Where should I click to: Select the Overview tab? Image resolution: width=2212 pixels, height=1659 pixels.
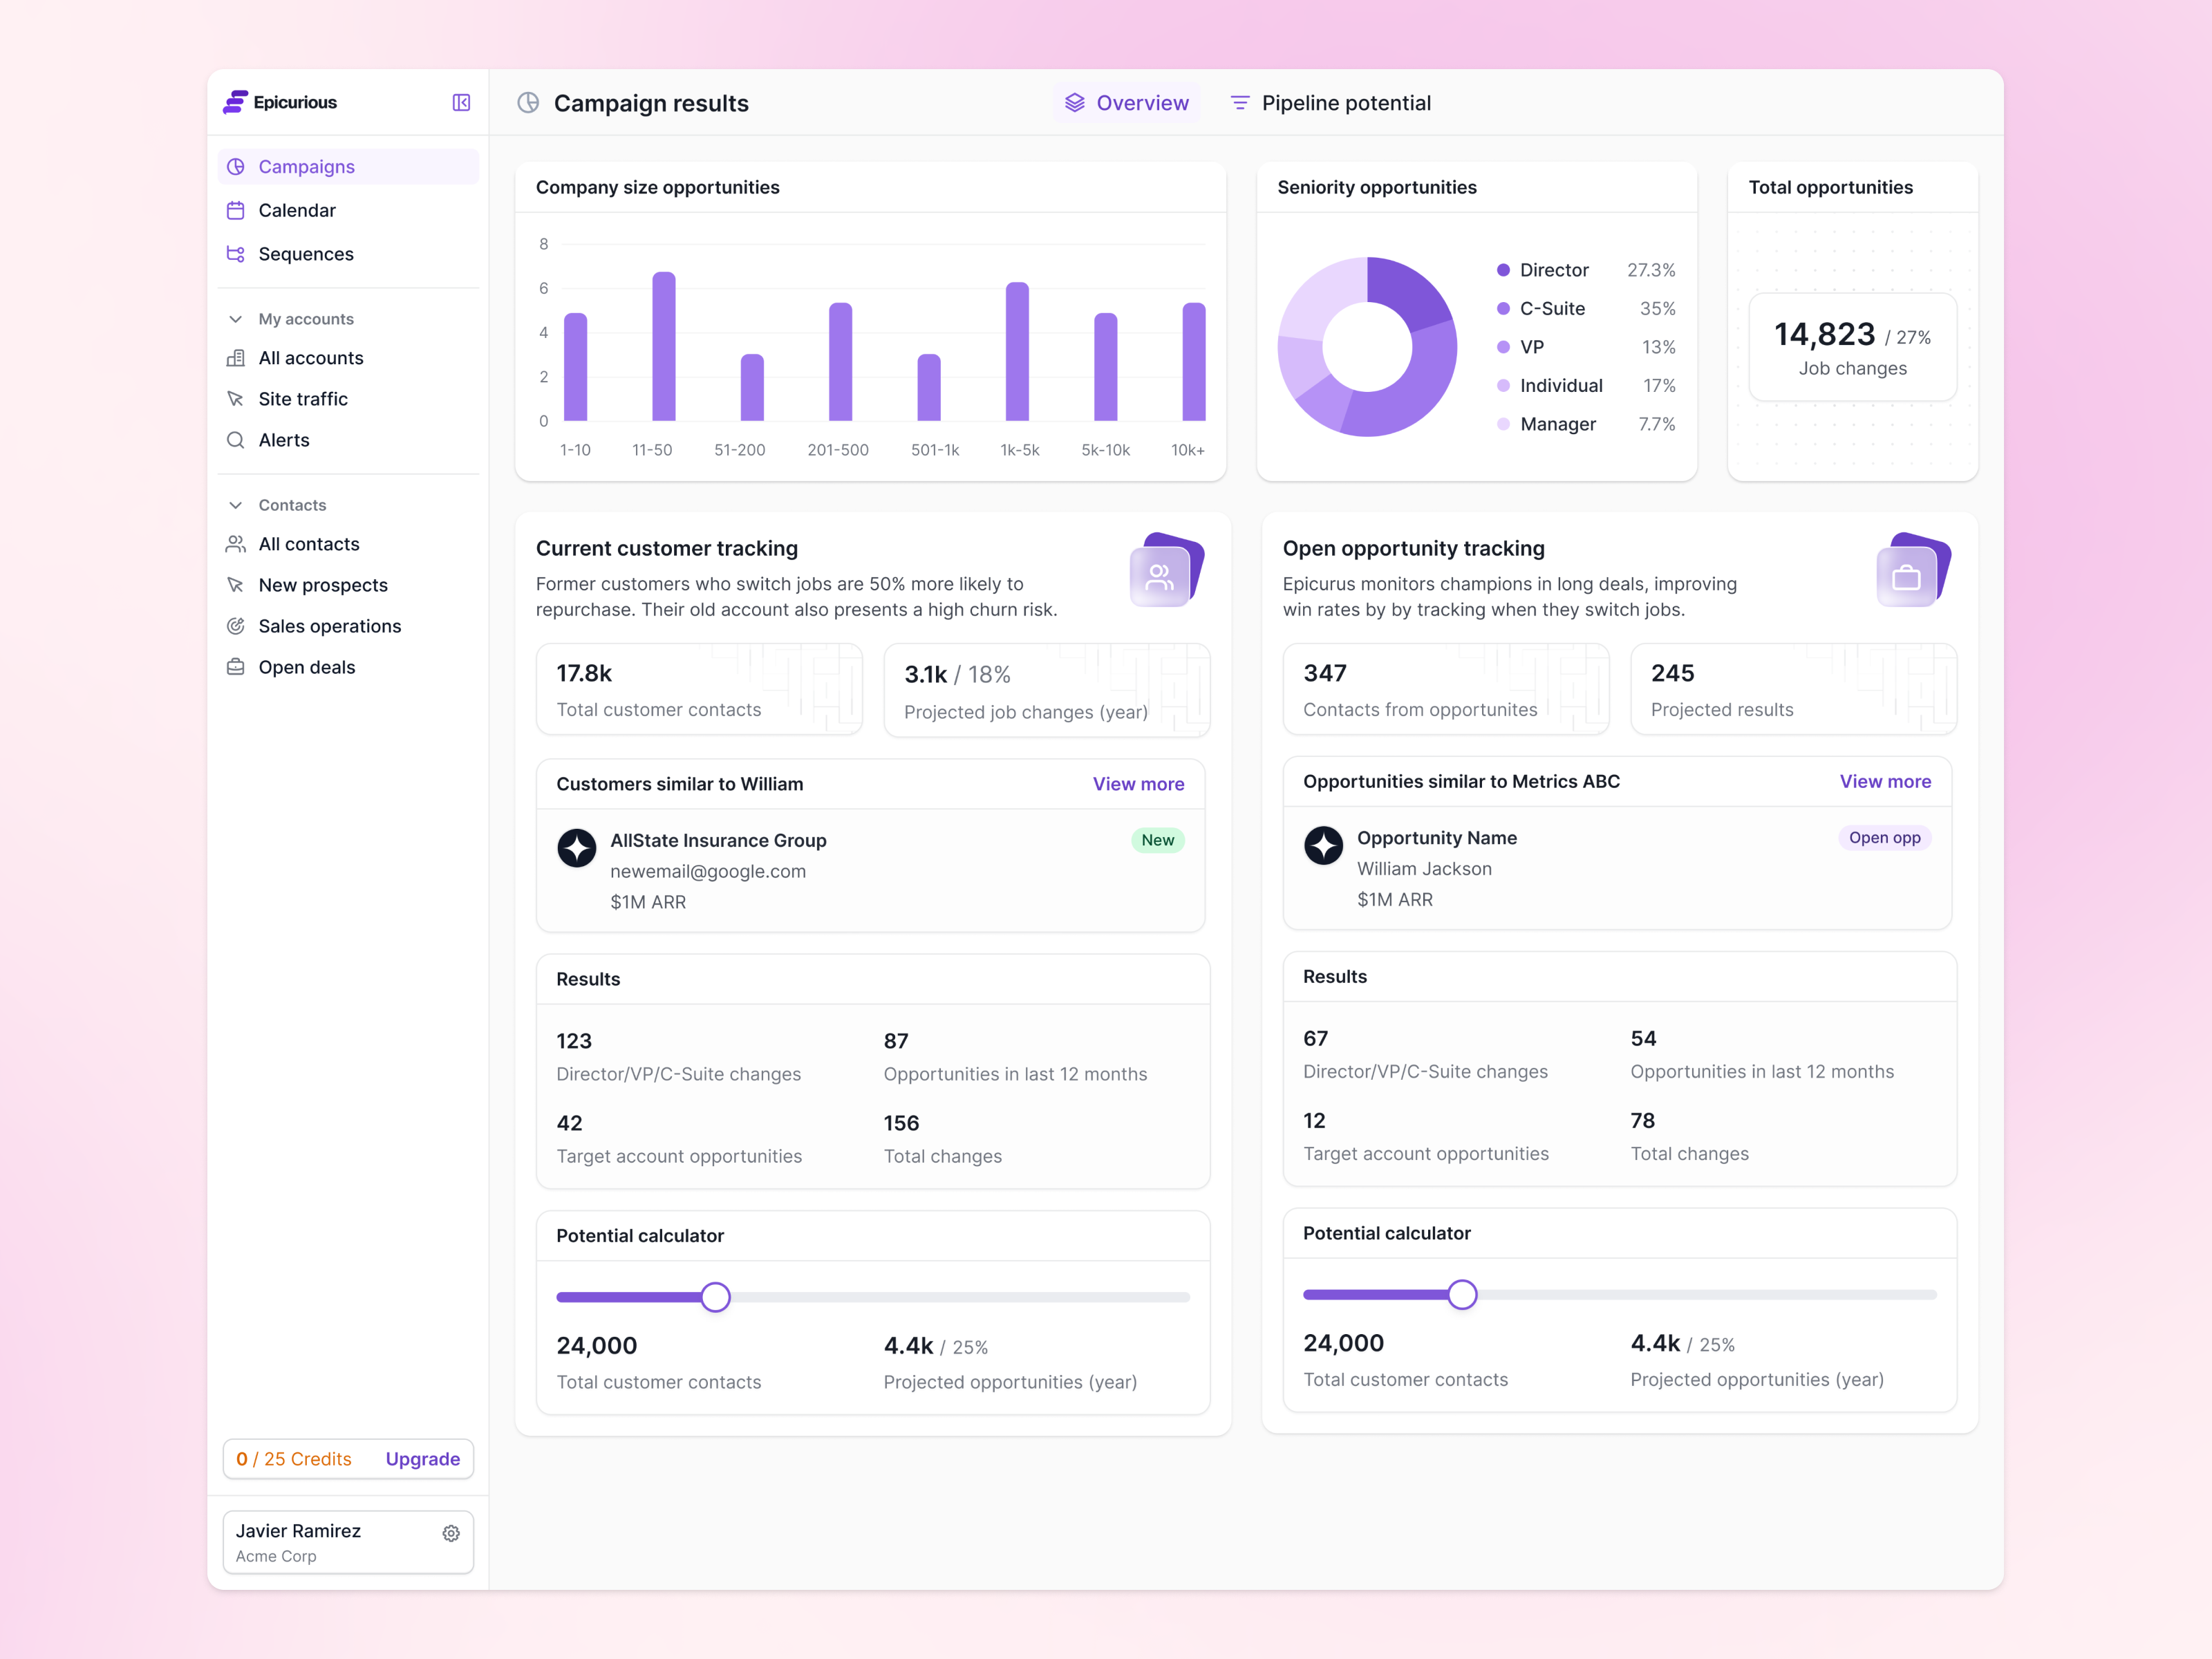[x=1127, y=102]
